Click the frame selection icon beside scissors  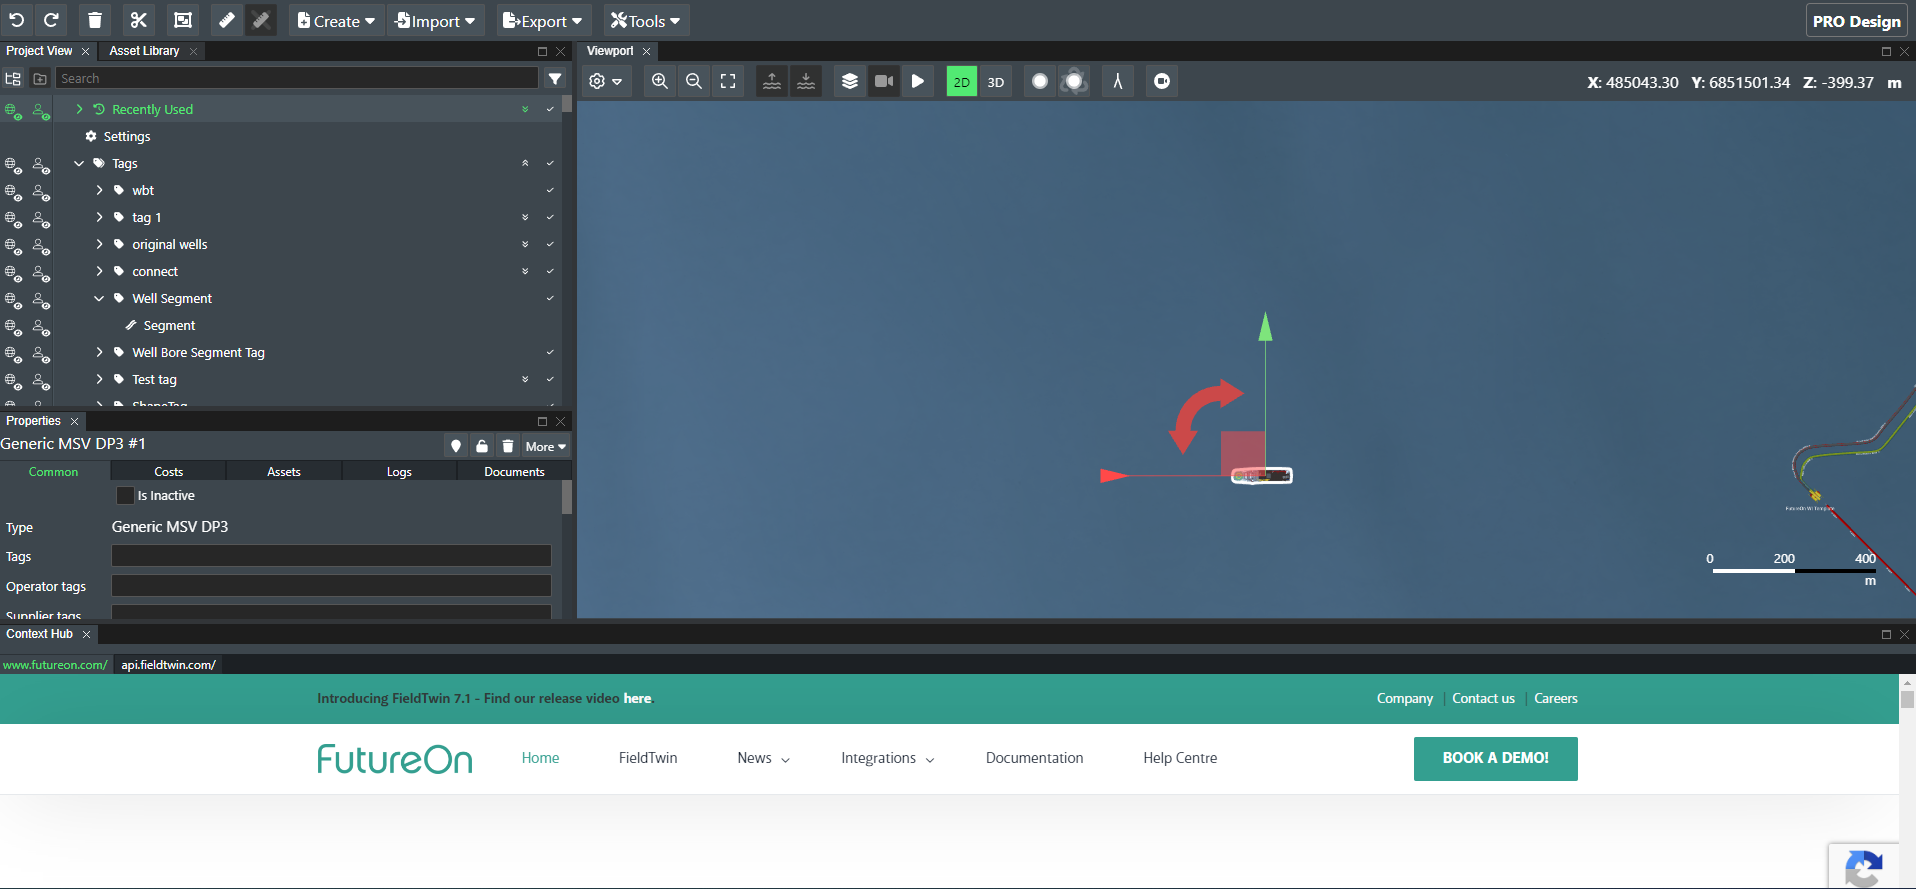(183, 20)
